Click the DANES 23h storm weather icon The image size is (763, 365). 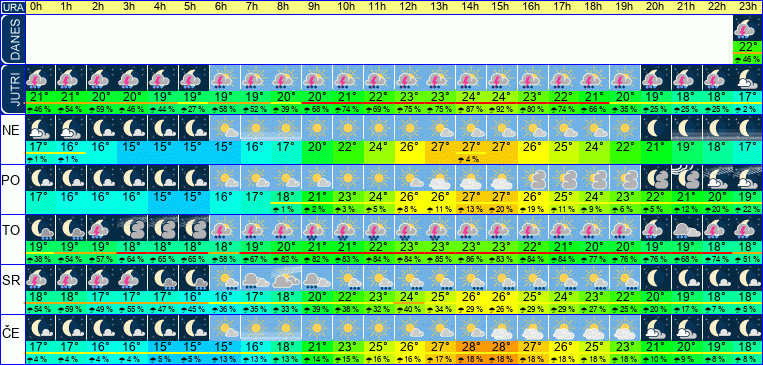pos(747,28)
